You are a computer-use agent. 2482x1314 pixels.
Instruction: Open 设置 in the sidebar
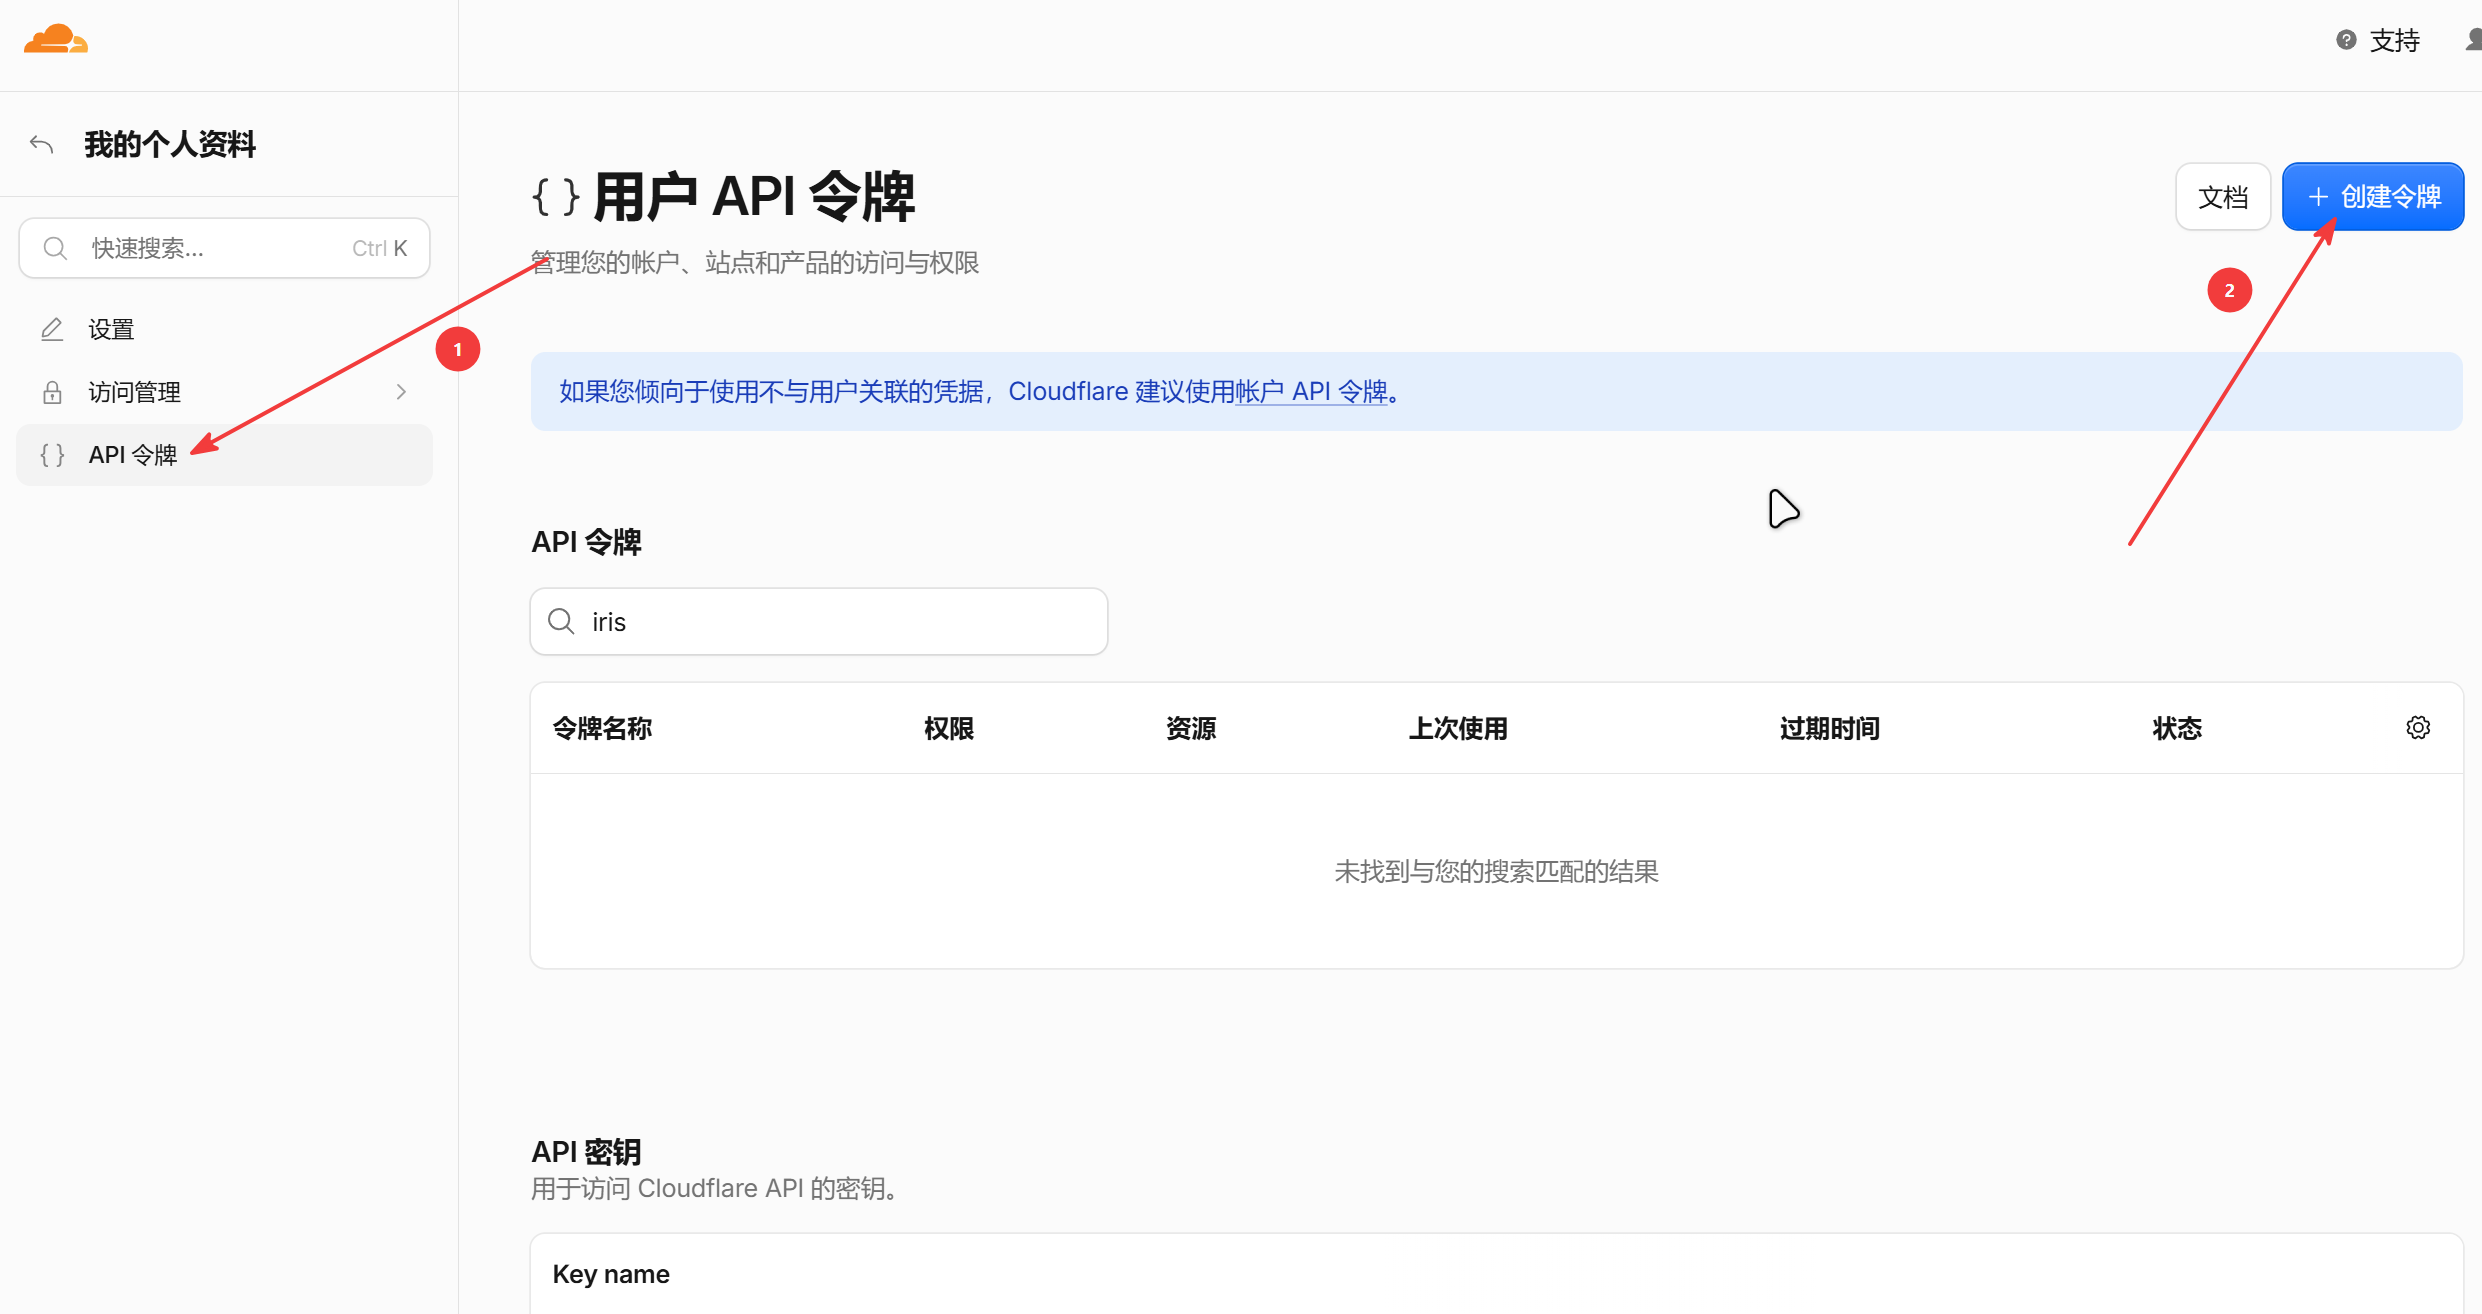(224, 329)
